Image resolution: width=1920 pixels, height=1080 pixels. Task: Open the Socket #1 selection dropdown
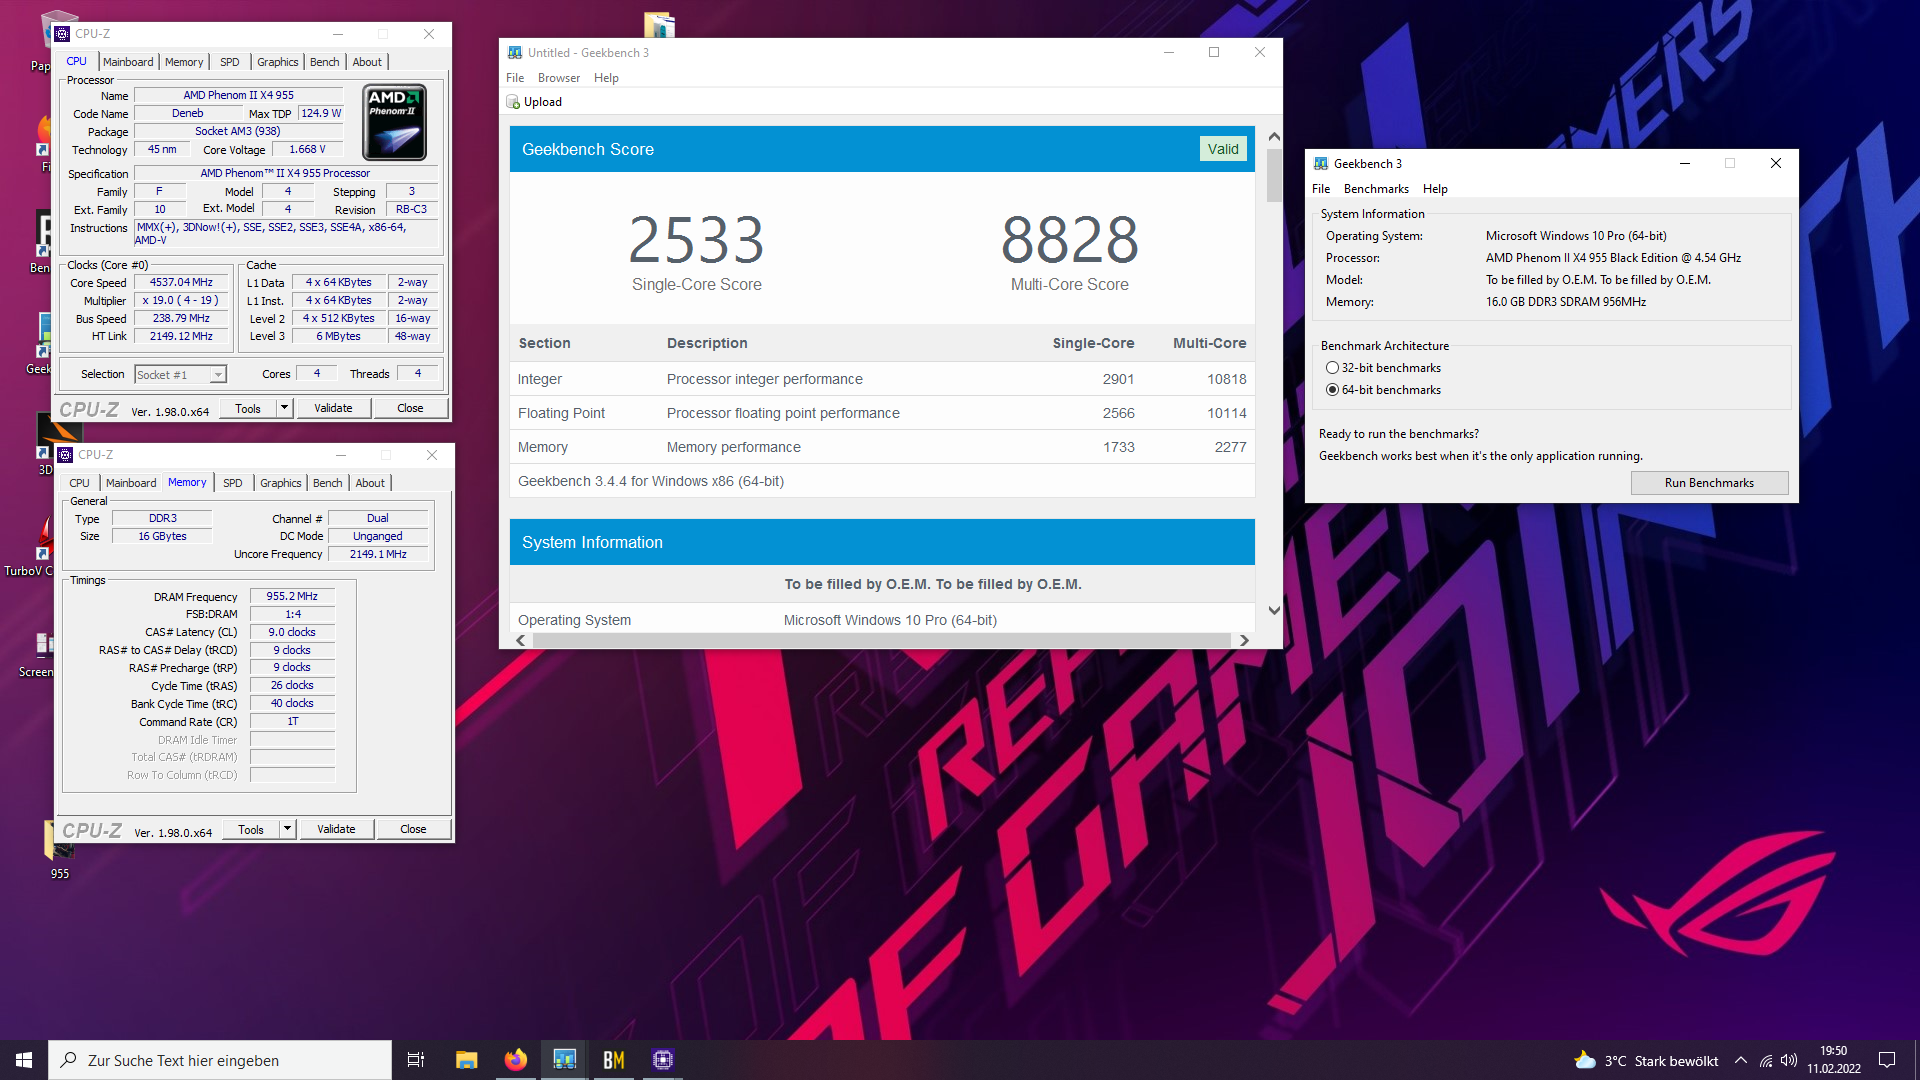point(181,375)
